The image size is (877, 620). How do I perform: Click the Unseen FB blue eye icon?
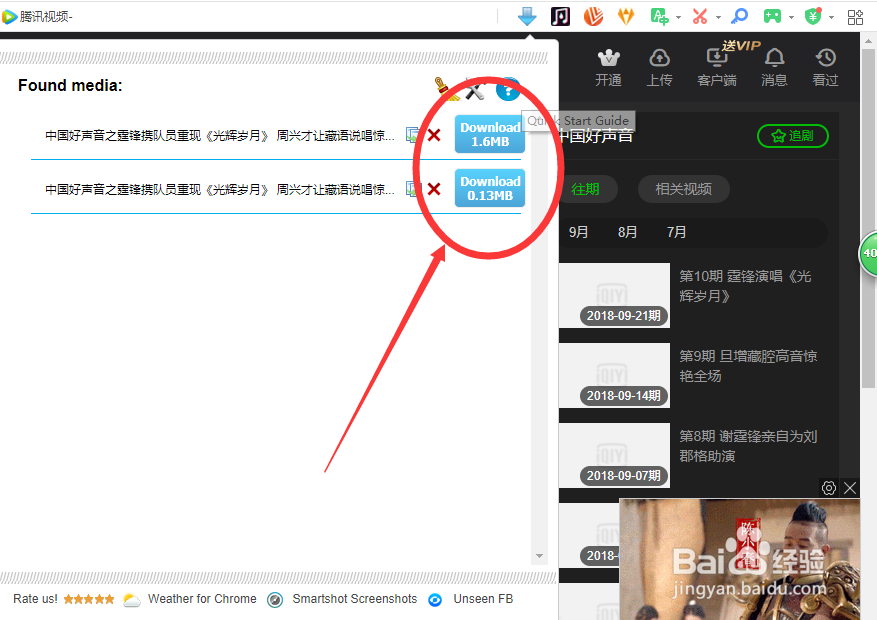tap(435, 600)
